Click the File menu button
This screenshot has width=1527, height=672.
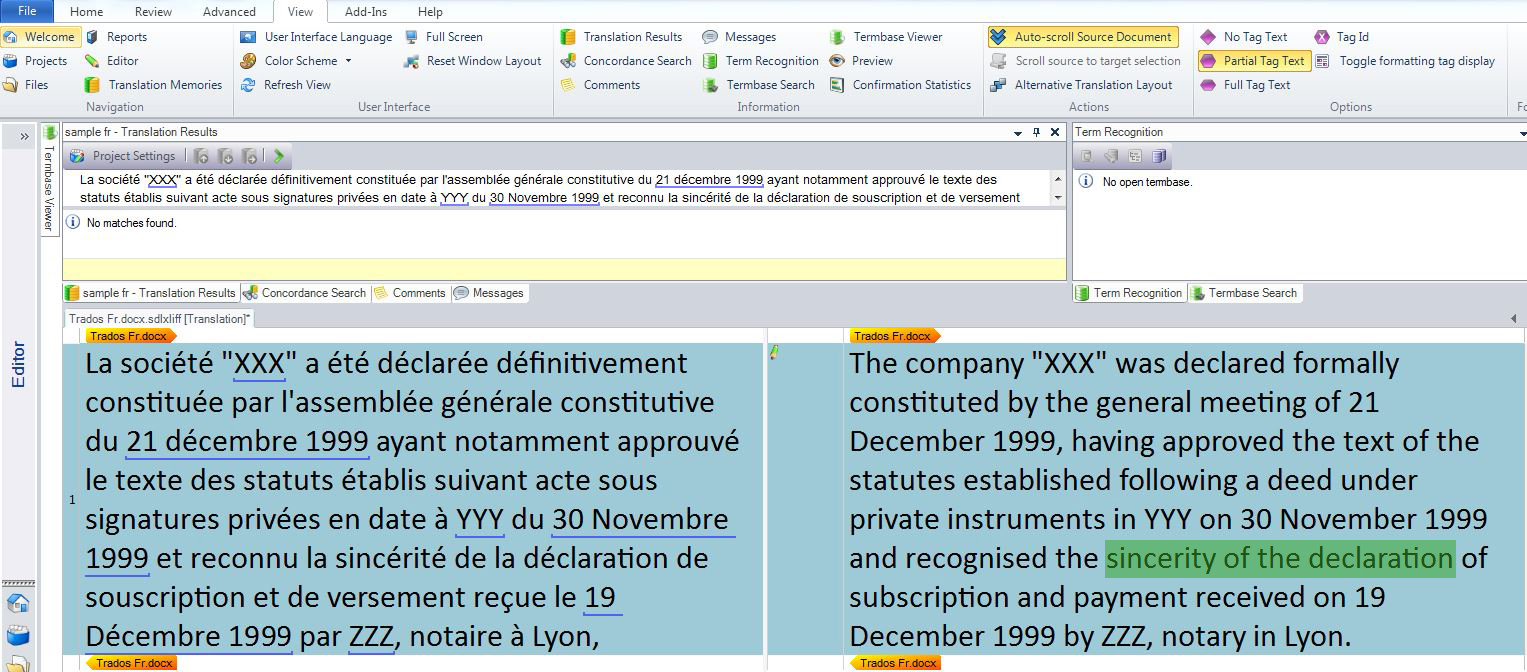click(x=28, y=12)
